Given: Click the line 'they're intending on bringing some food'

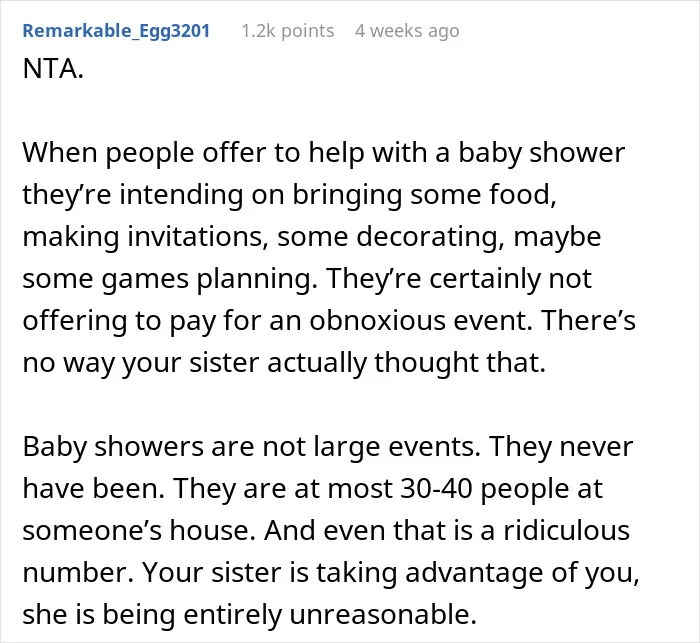Looking at the screenshot, I should click(x=289, y=195).
